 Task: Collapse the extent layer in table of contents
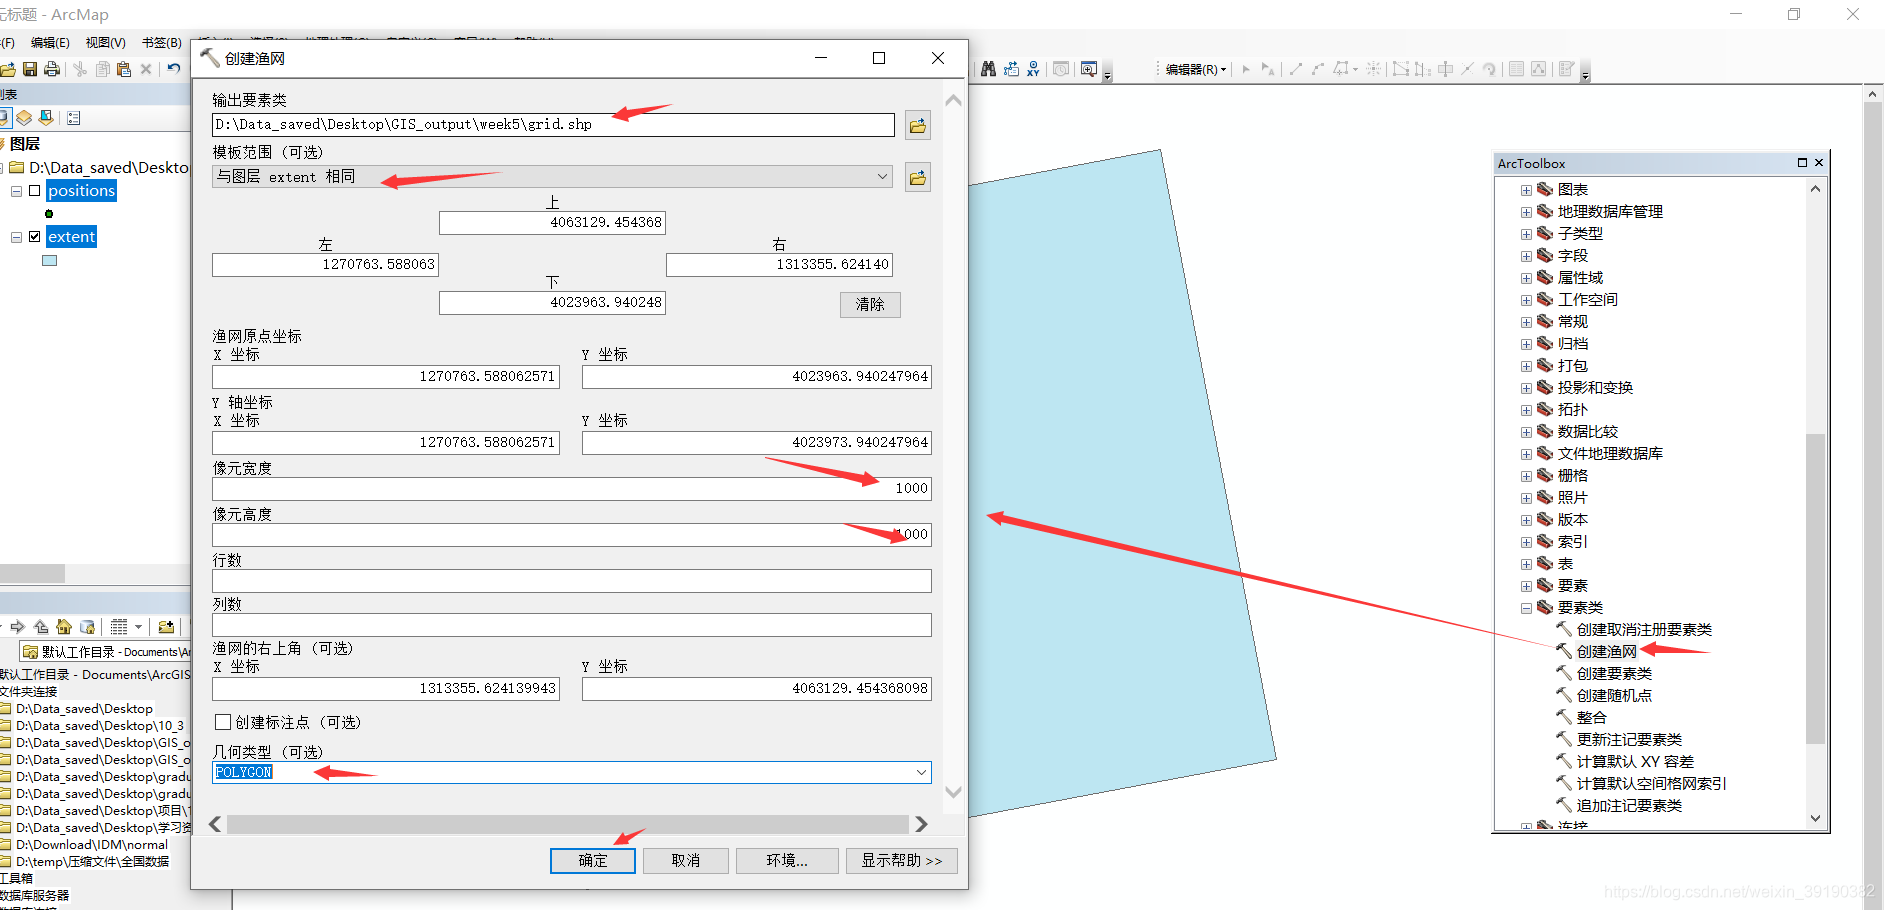pos(16,237)
